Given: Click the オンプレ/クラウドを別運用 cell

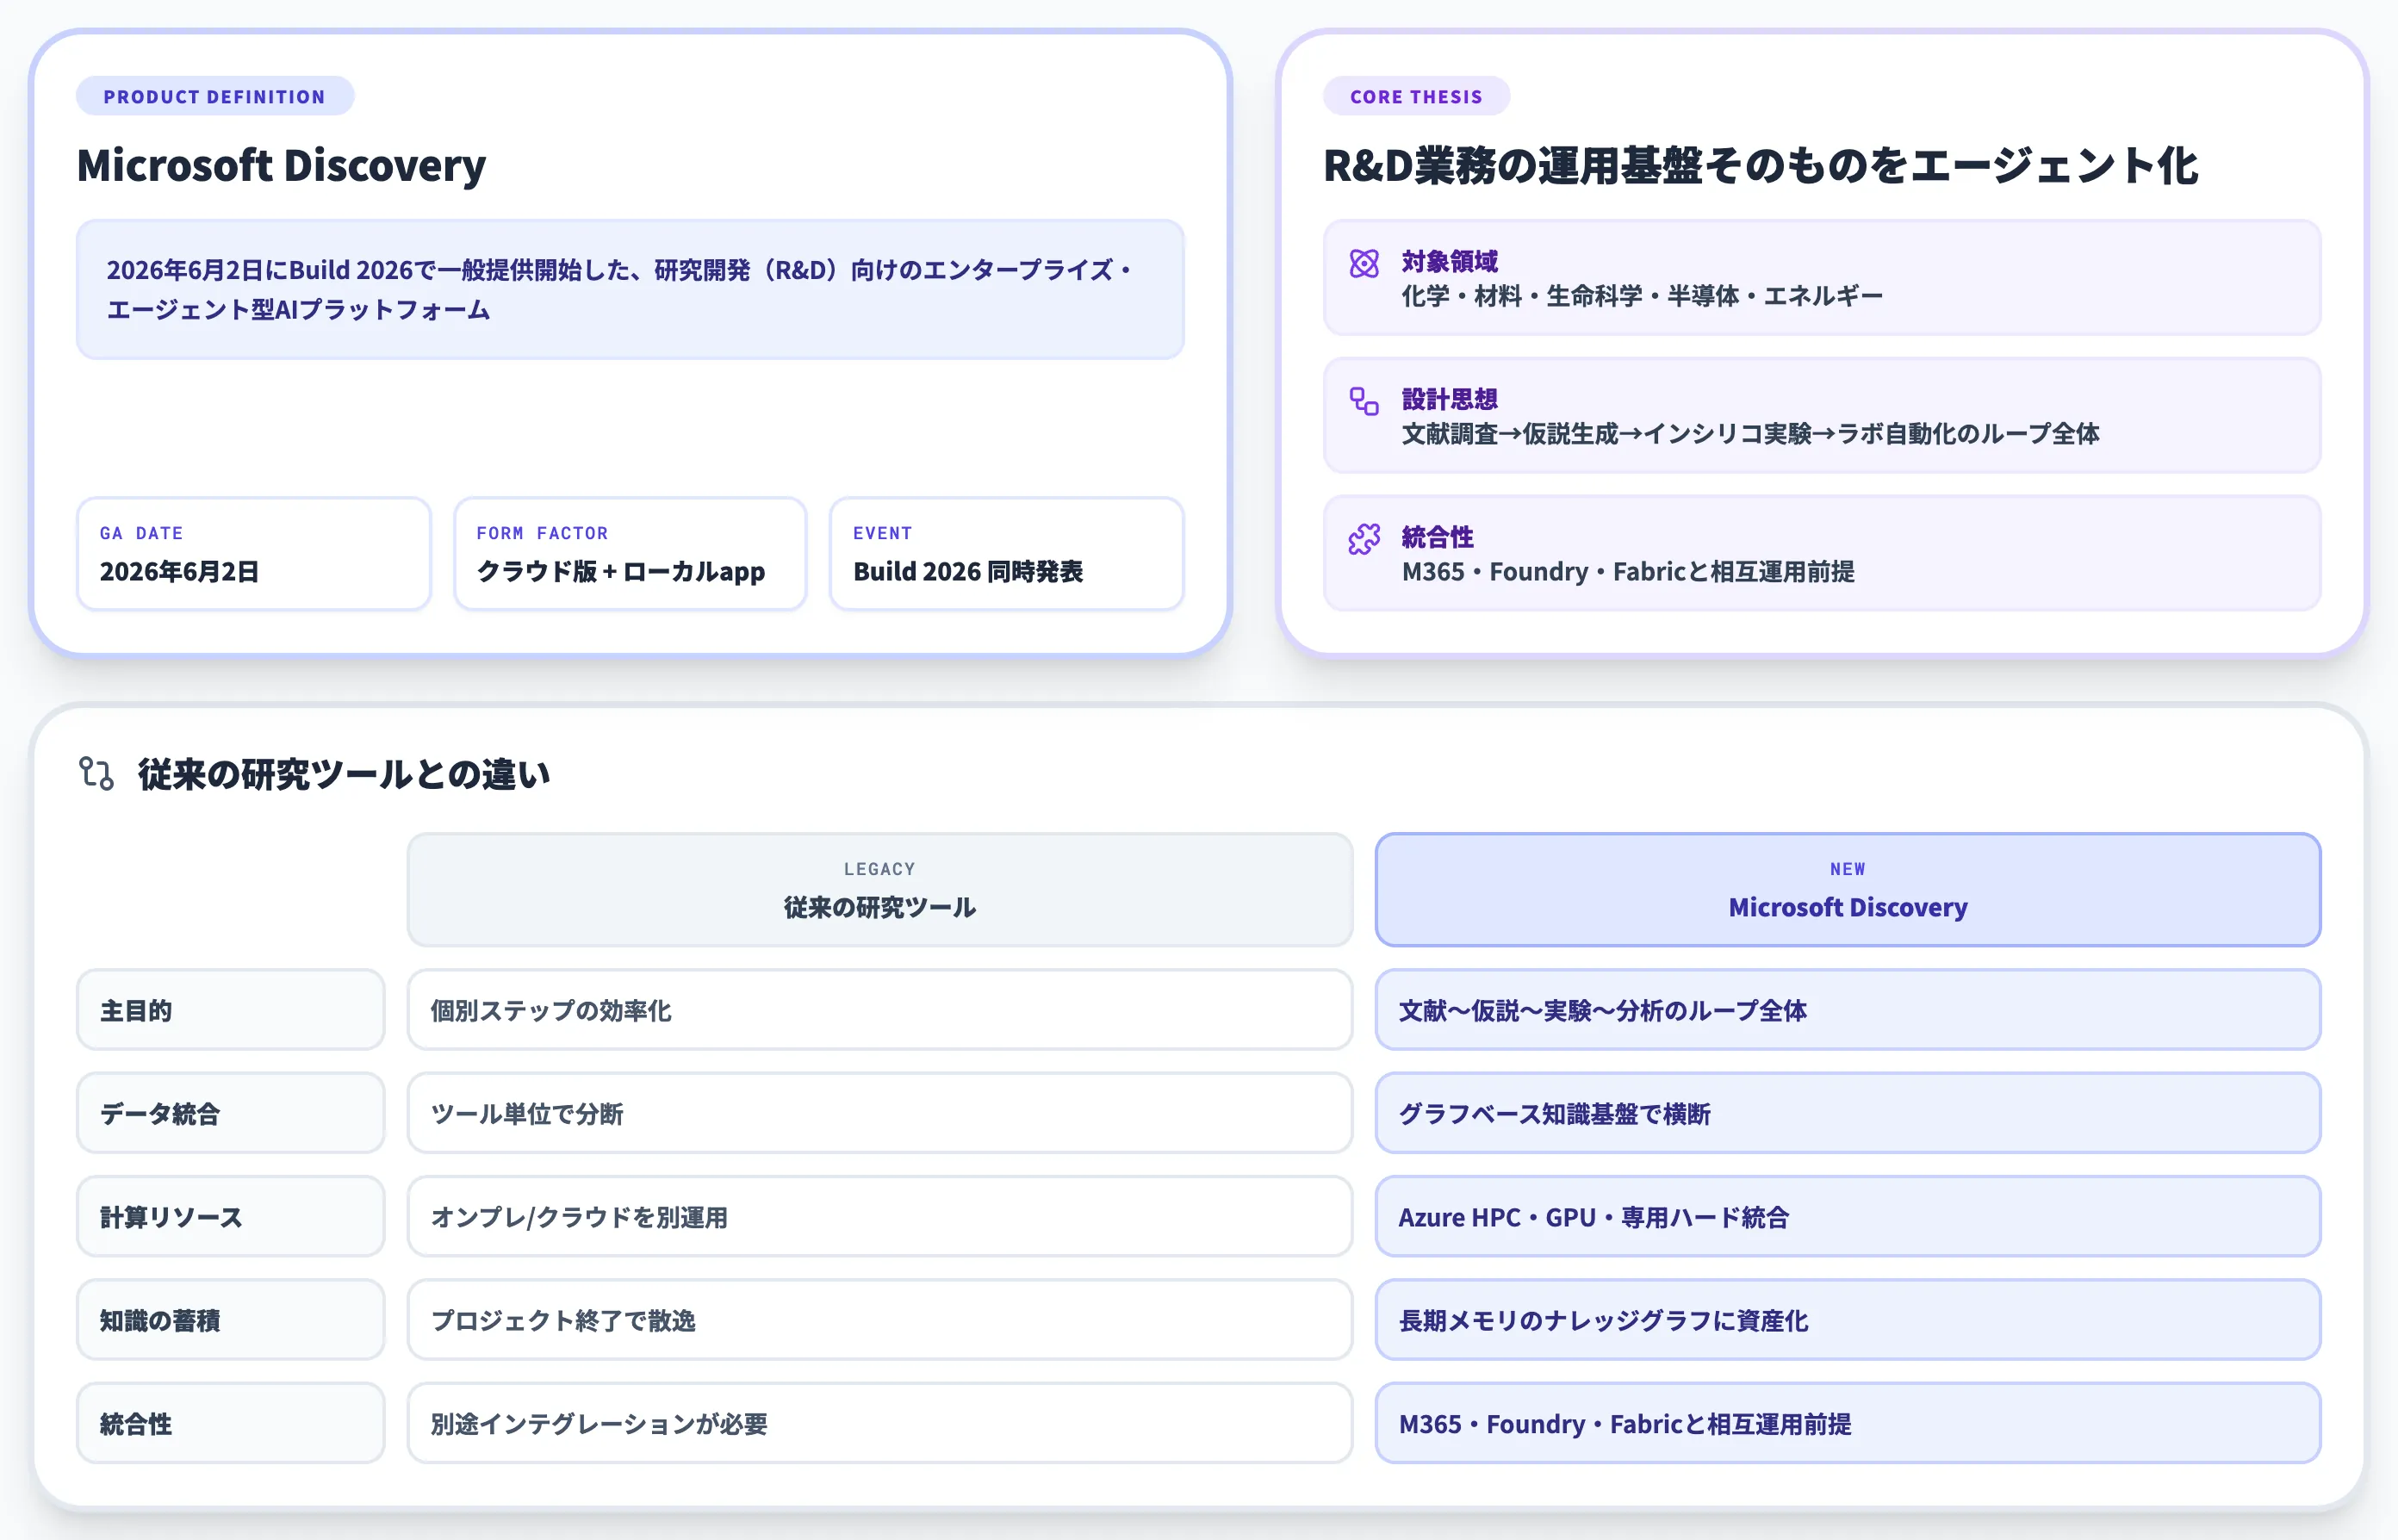Looking at the screenshot, I should 880,1217.
